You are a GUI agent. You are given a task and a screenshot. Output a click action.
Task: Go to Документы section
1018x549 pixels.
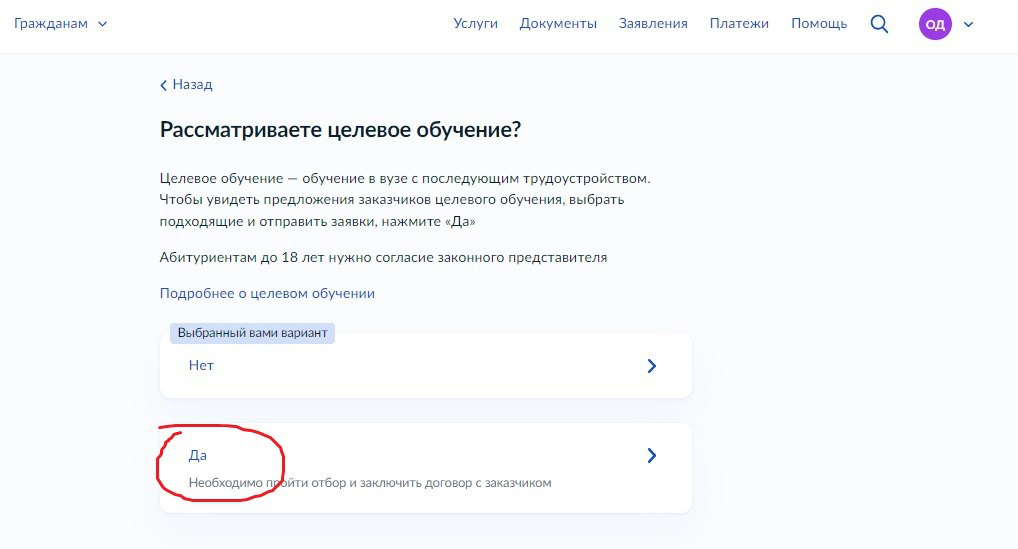coord(558,23)
